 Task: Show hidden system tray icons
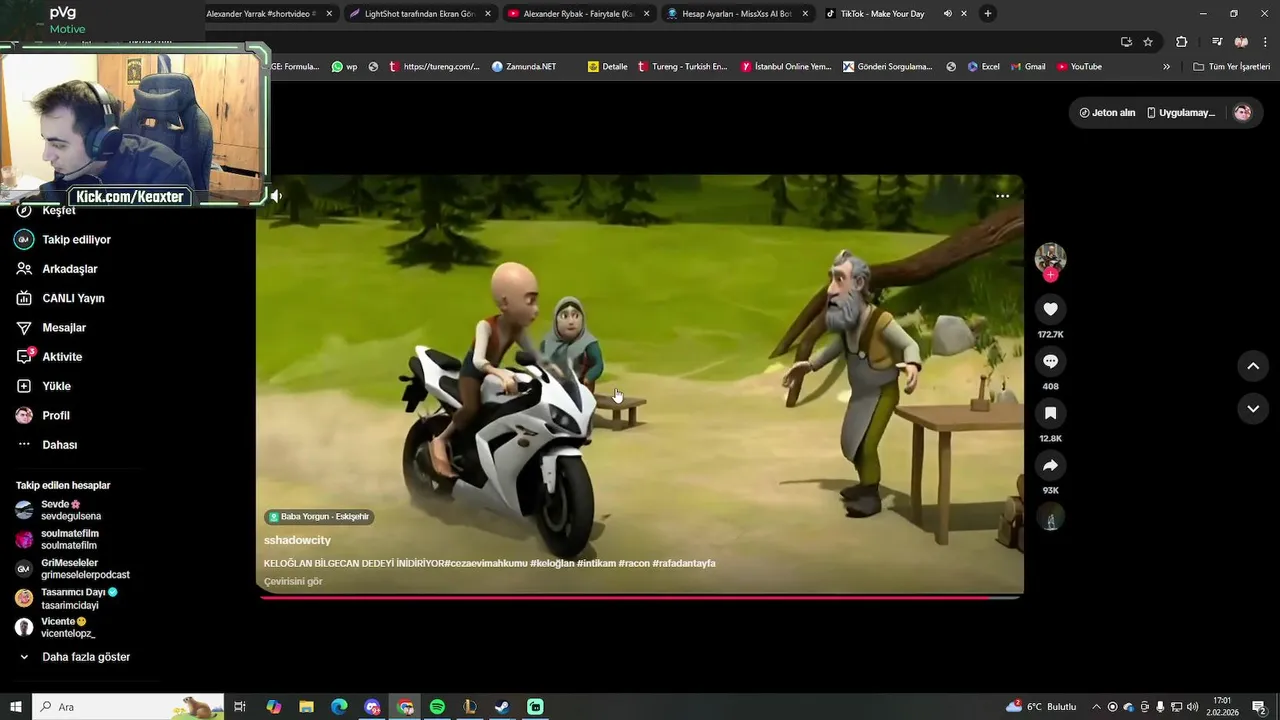point(1096,707)
